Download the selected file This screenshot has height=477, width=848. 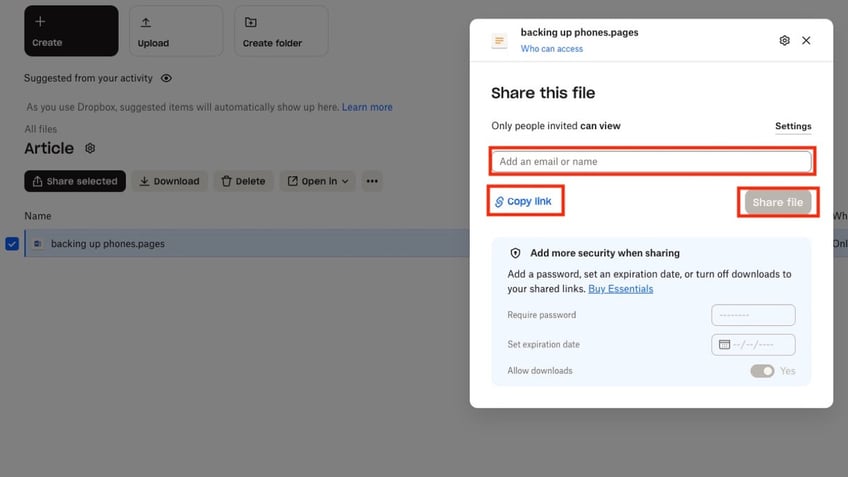[x=169, y=181]
